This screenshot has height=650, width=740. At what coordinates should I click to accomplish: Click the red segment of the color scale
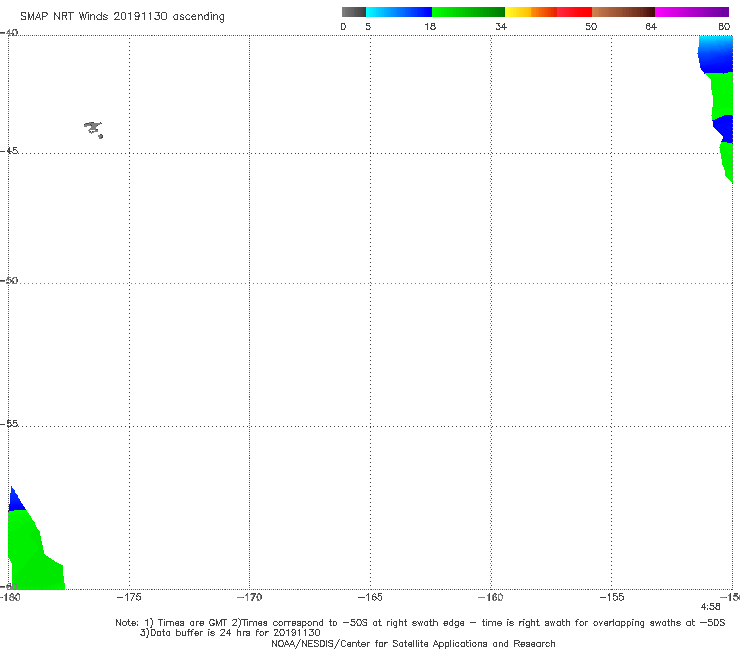[x=574, y=12]
